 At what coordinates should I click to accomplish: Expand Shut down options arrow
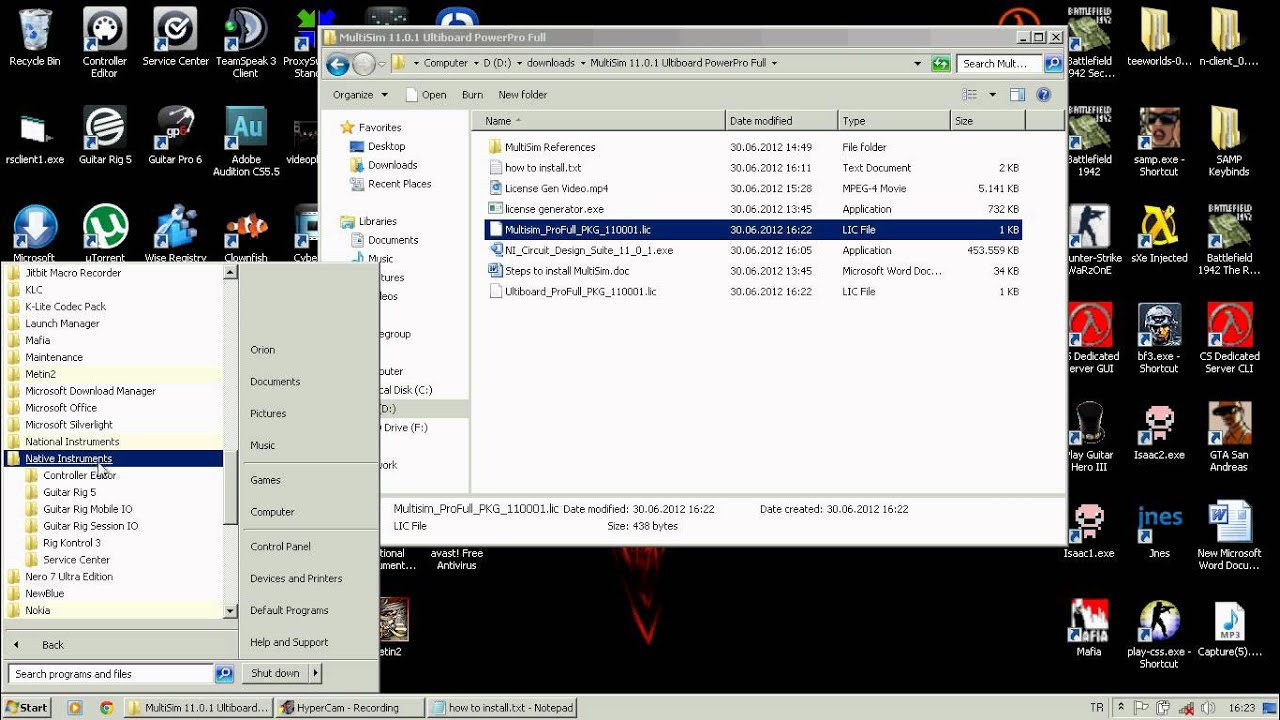315,673
